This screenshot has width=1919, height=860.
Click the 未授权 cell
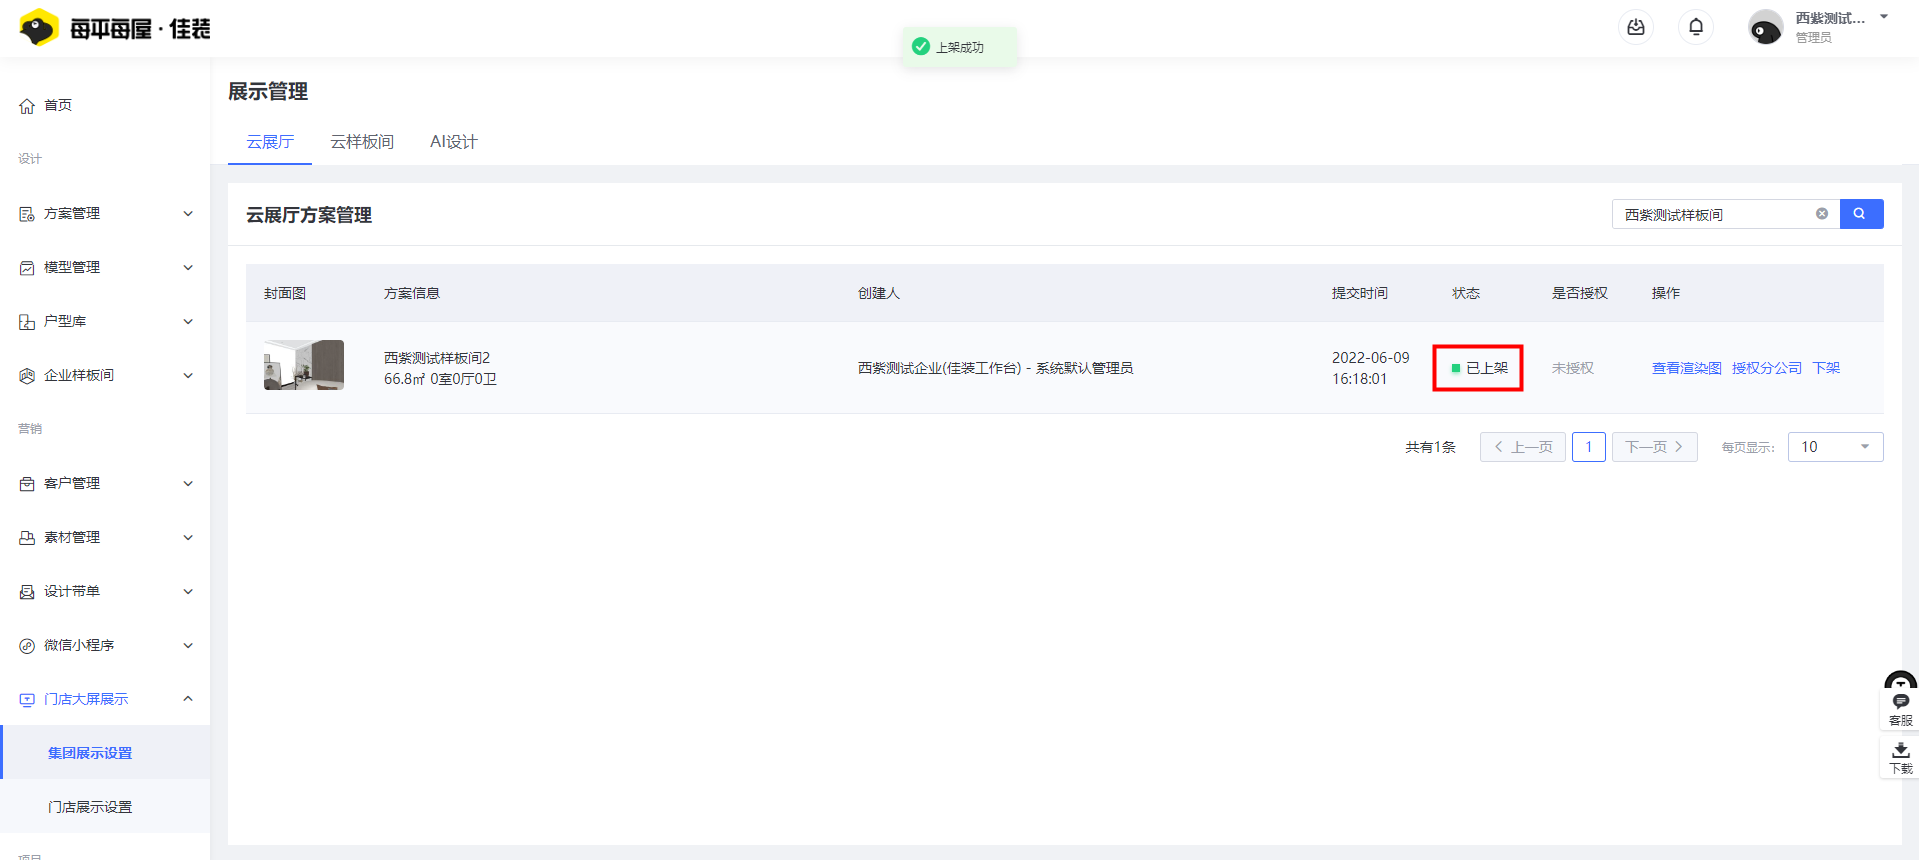click(x=1572, y=368)
